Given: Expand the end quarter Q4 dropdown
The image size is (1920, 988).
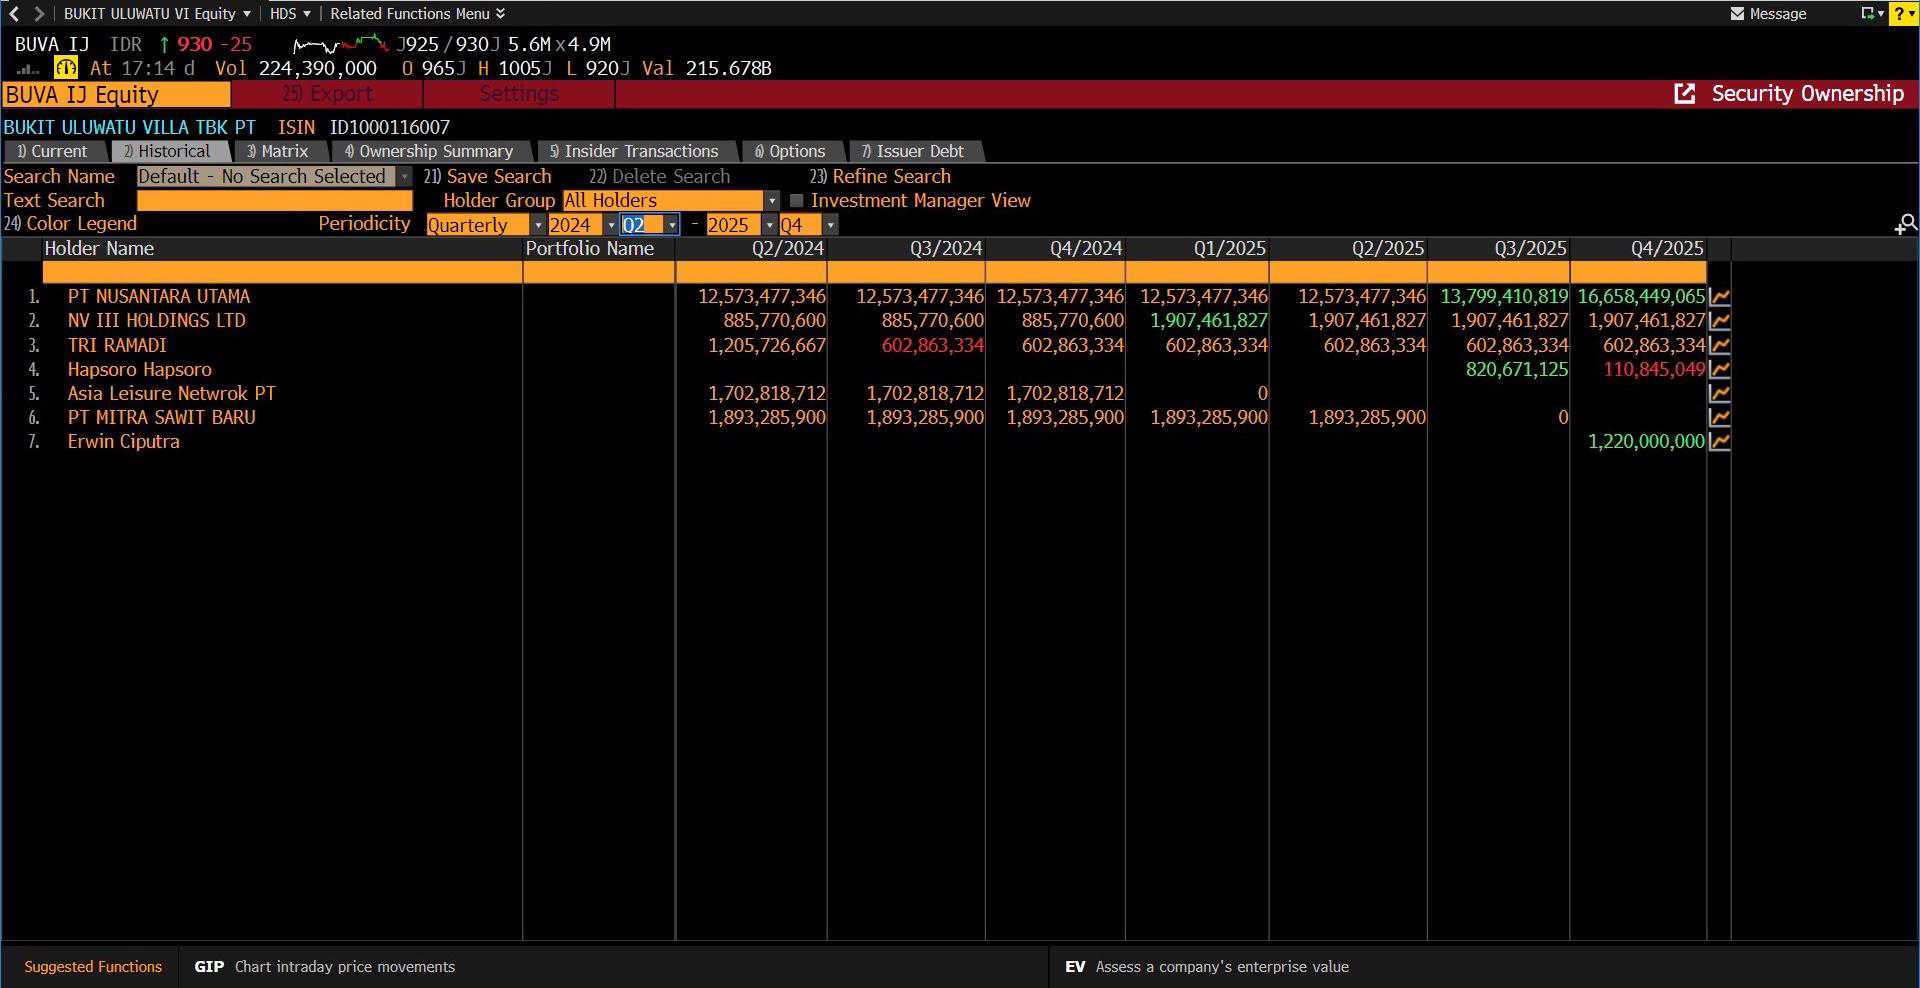Looking at the screenshot, I should 829,226.
